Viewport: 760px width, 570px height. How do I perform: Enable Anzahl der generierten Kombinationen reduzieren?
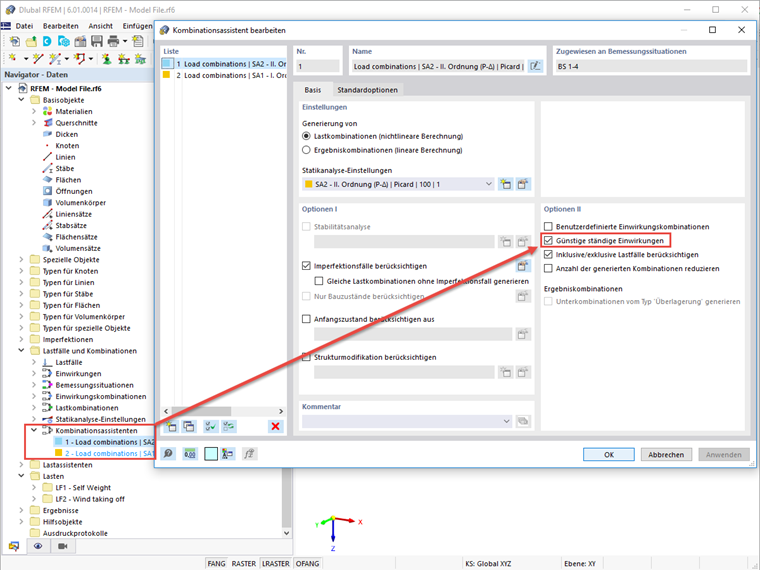(x=548, y=269)
